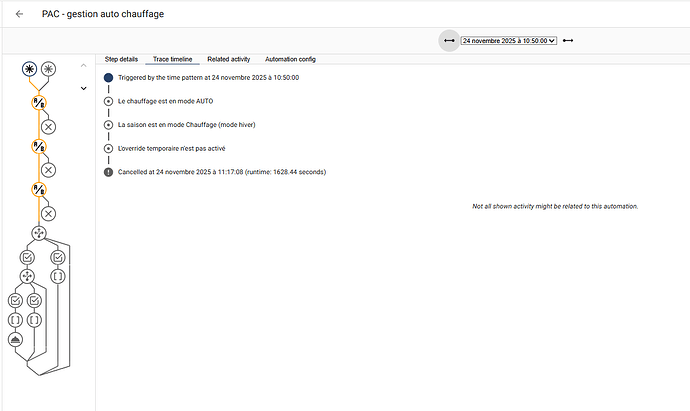Select the second bottom-level check condition node
This screenshot has width=690, height=411.
tap(34, 301)
